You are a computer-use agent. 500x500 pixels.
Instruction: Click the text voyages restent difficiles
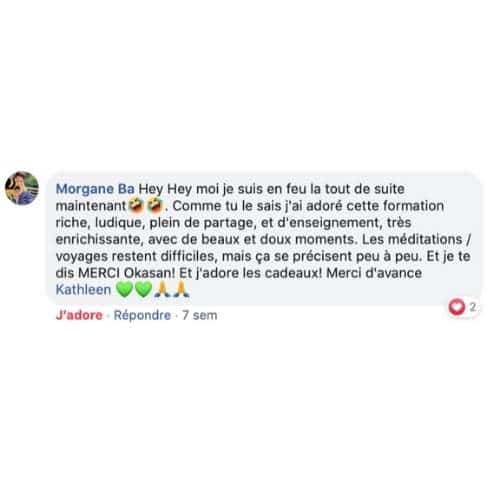134,256
